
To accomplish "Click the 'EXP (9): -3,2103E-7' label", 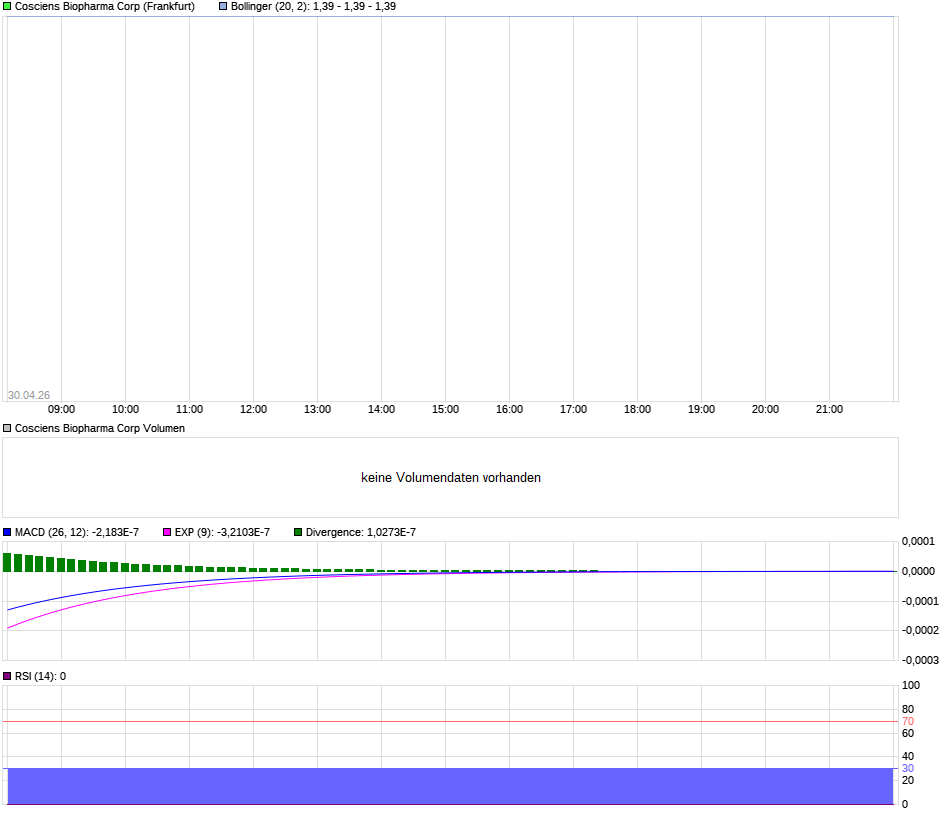I will (x=222, y=532).
